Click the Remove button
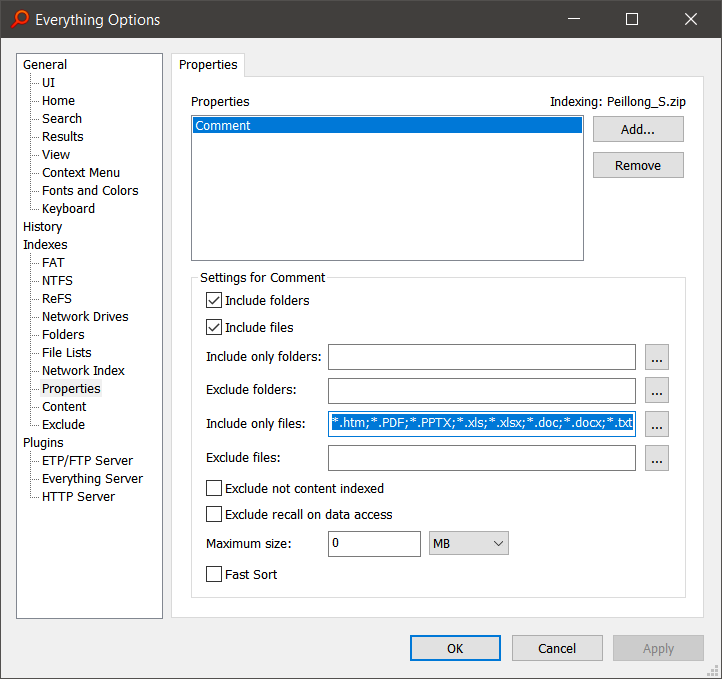 coord(638,165)
